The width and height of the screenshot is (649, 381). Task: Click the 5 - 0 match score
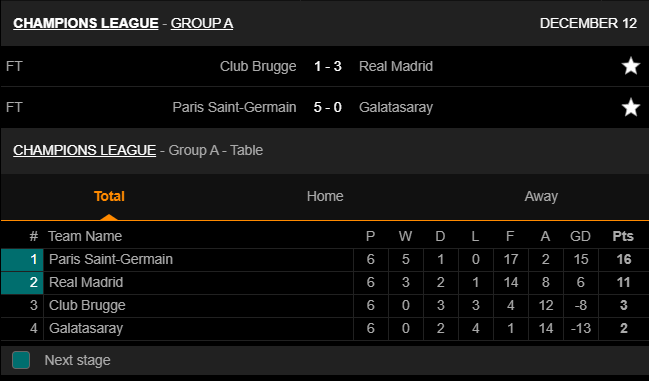point(328,107)
